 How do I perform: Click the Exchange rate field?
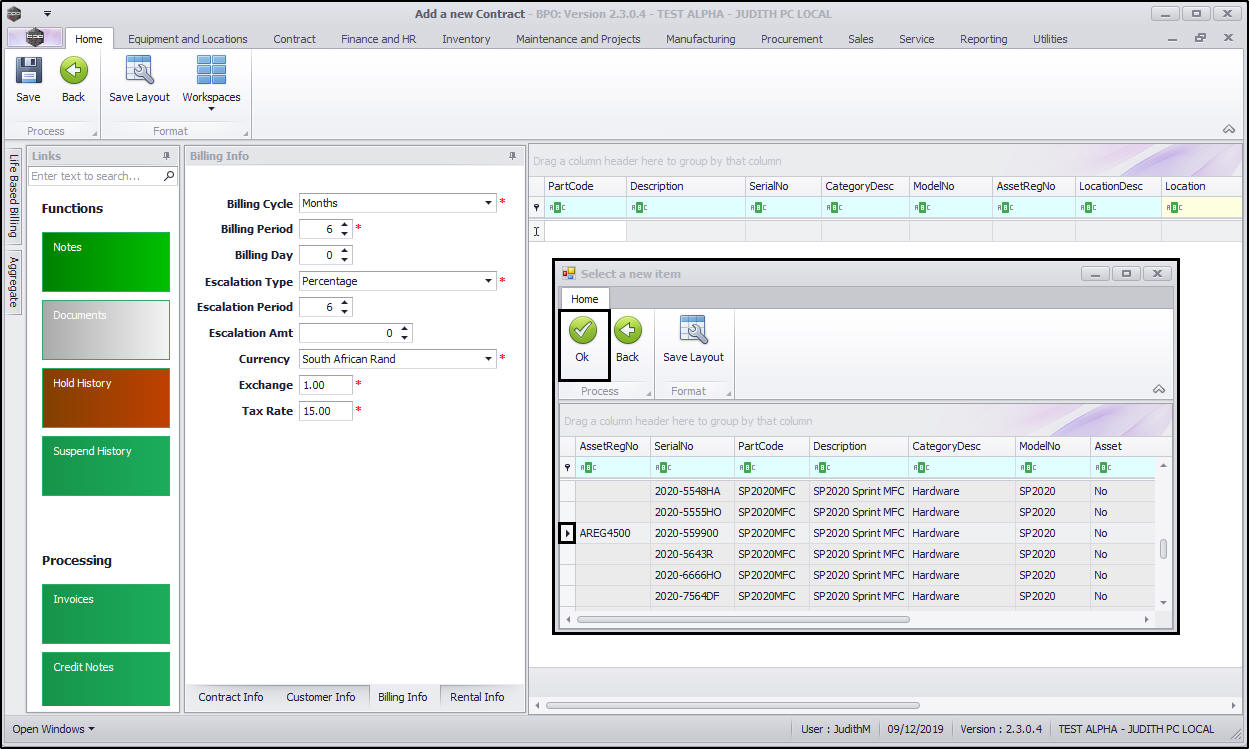click(326, 385)
